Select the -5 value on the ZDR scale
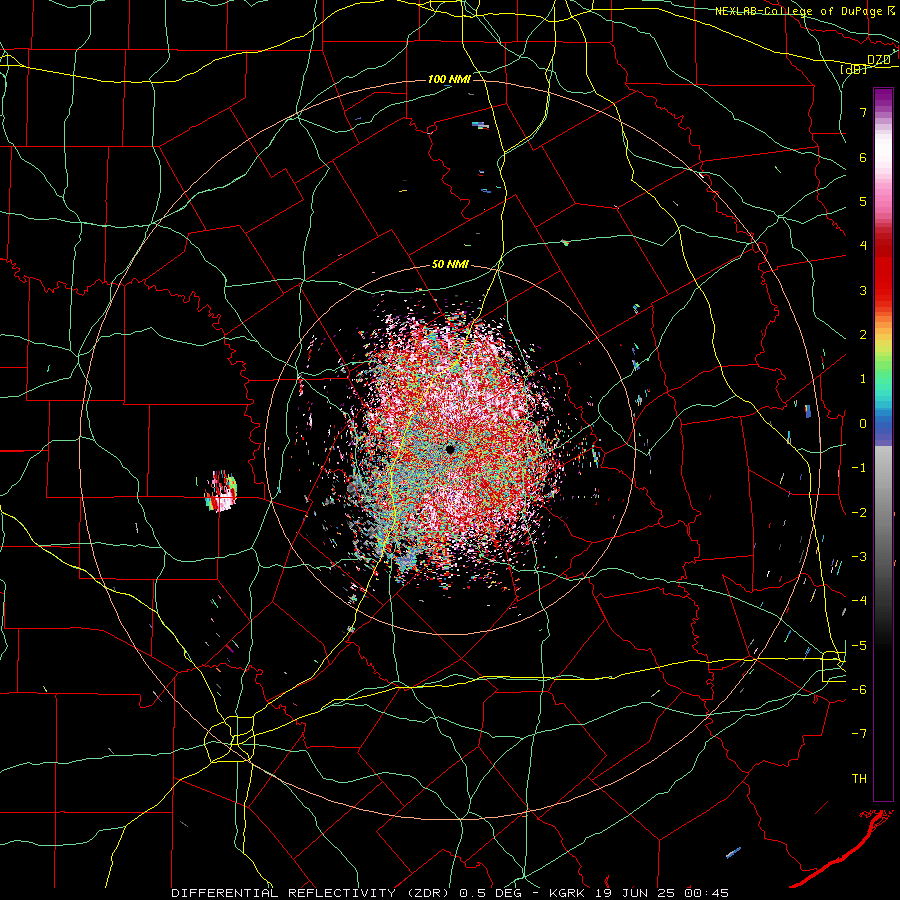Viewport: 900px width, 900px height. coord(859,646)
